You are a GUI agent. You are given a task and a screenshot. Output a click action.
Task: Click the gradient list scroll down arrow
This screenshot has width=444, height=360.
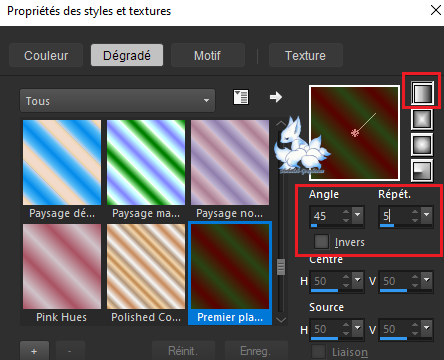pos(281,320)
